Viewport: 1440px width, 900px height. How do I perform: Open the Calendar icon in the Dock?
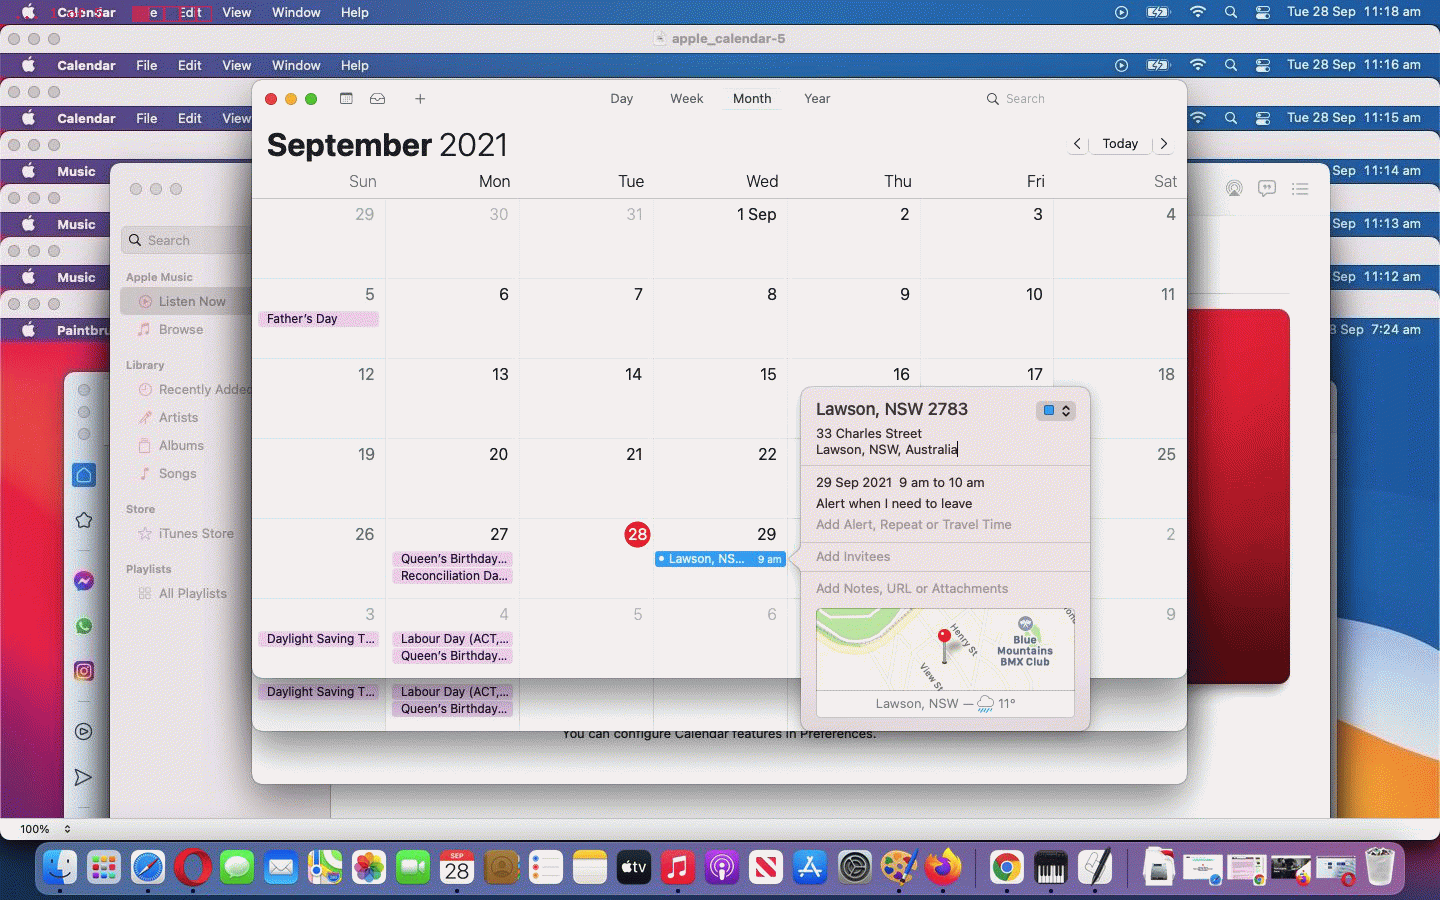tap(457, 868)
